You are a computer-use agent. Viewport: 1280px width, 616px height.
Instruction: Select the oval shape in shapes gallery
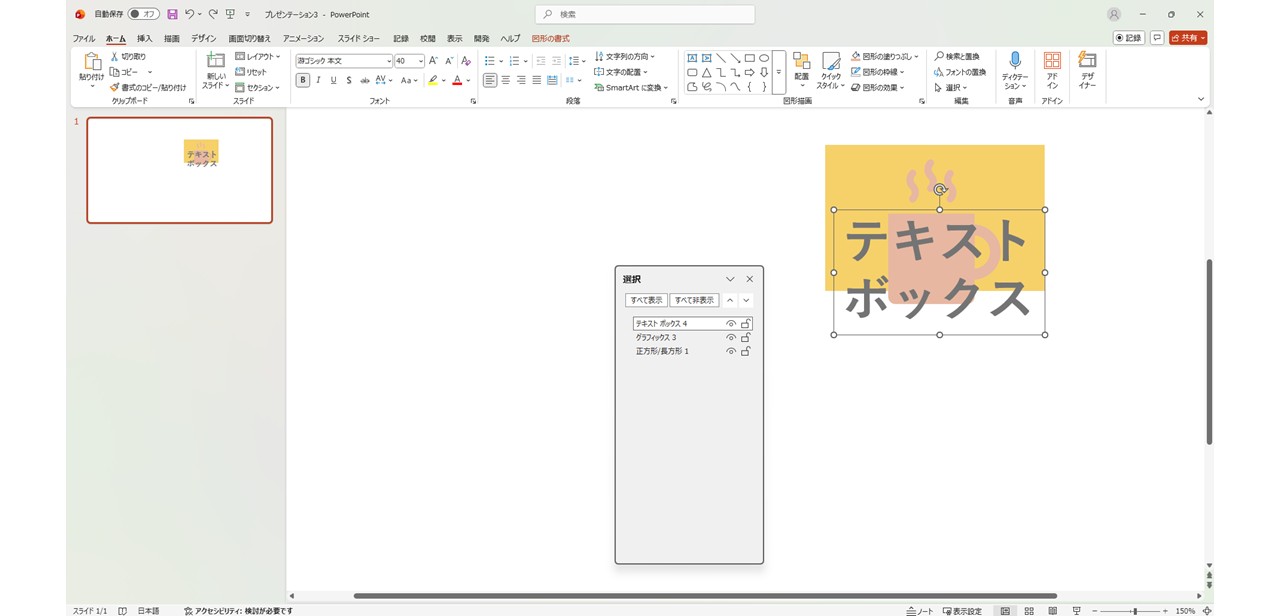(x=764, y=58)
